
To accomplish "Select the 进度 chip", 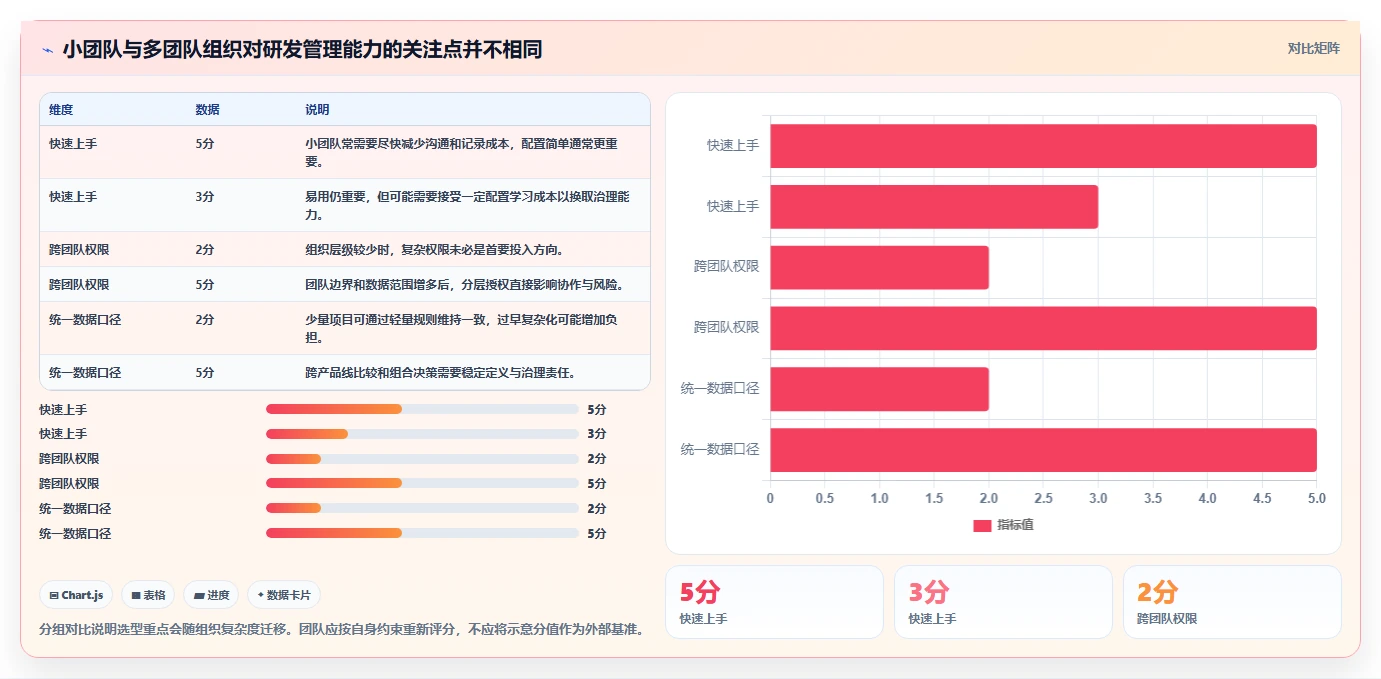I will tap(211, 595).
